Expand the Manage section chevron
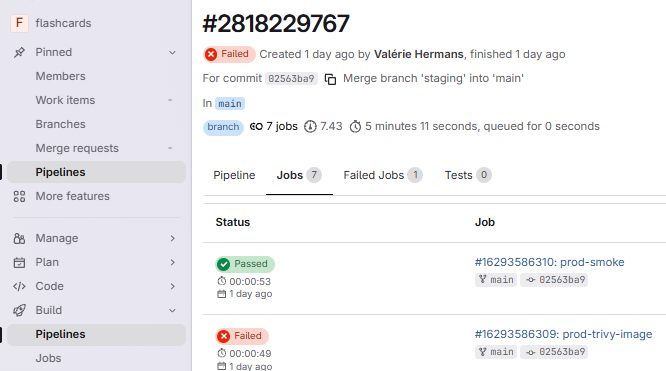This screenshot has height=371, width=666. [172, 238]
